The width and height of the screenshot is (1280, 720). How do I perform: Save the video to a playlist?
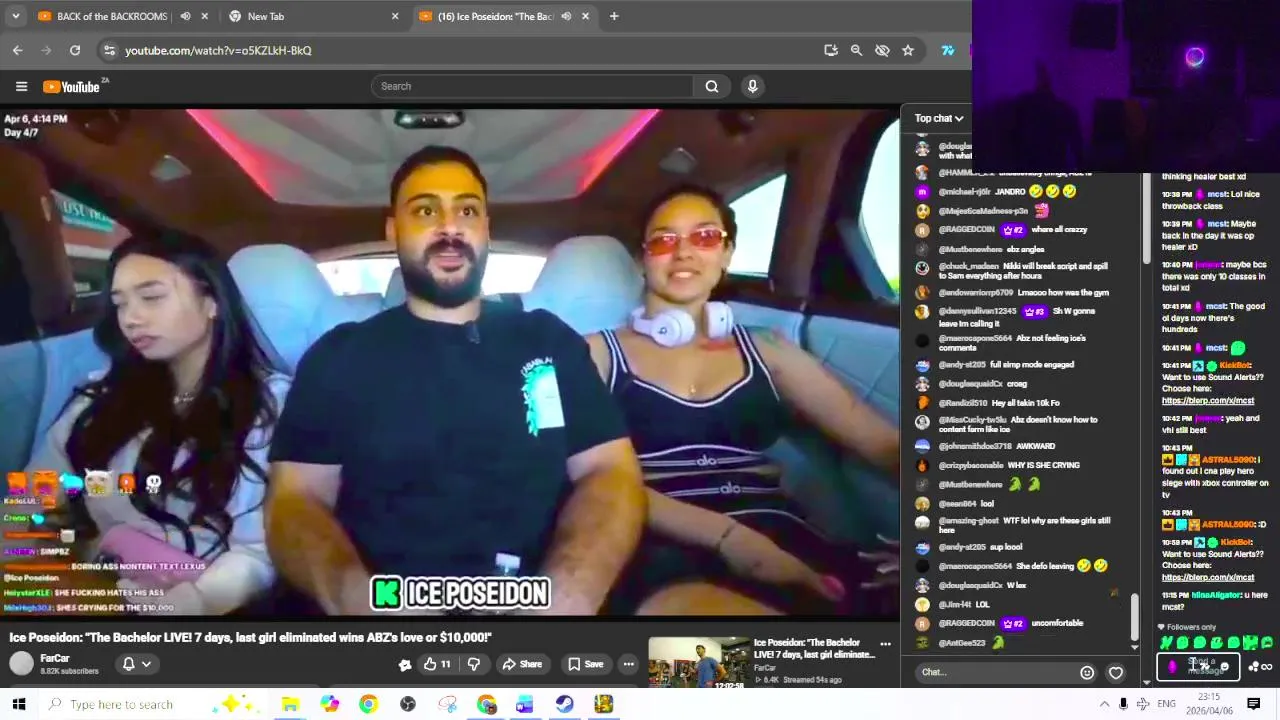point(586,664)
